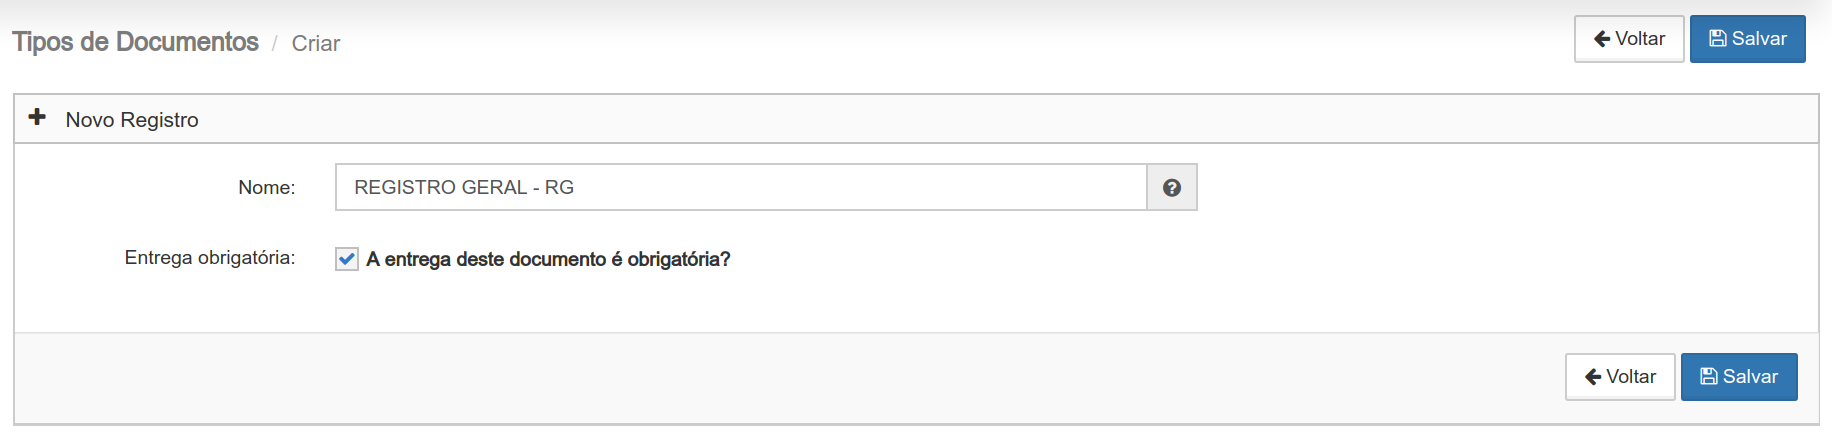Click the left arrow icon in bottom Voltar button
This screenshot has height=439, width=1832.
coord(1593,377)
